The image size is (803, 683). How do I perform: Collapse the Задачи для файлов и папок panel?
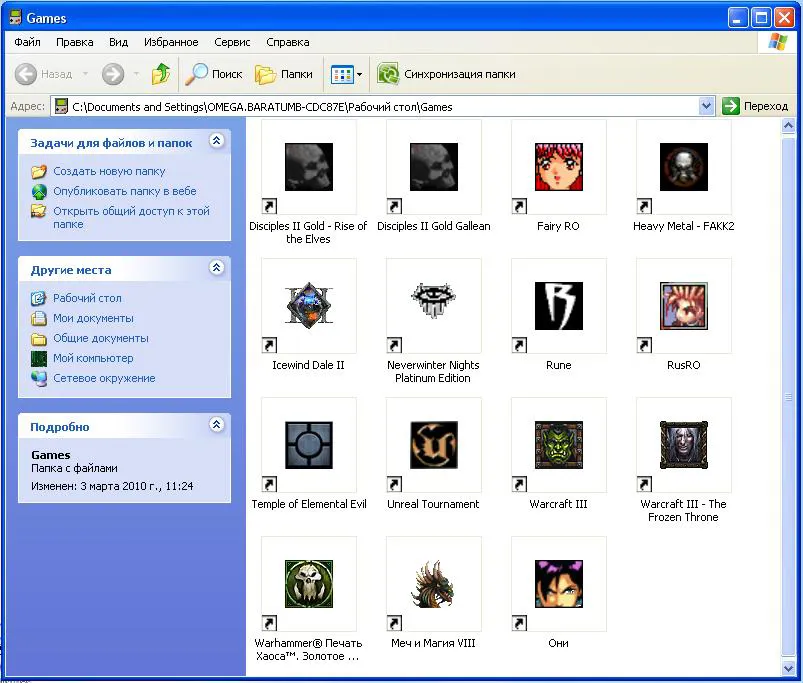217,141
